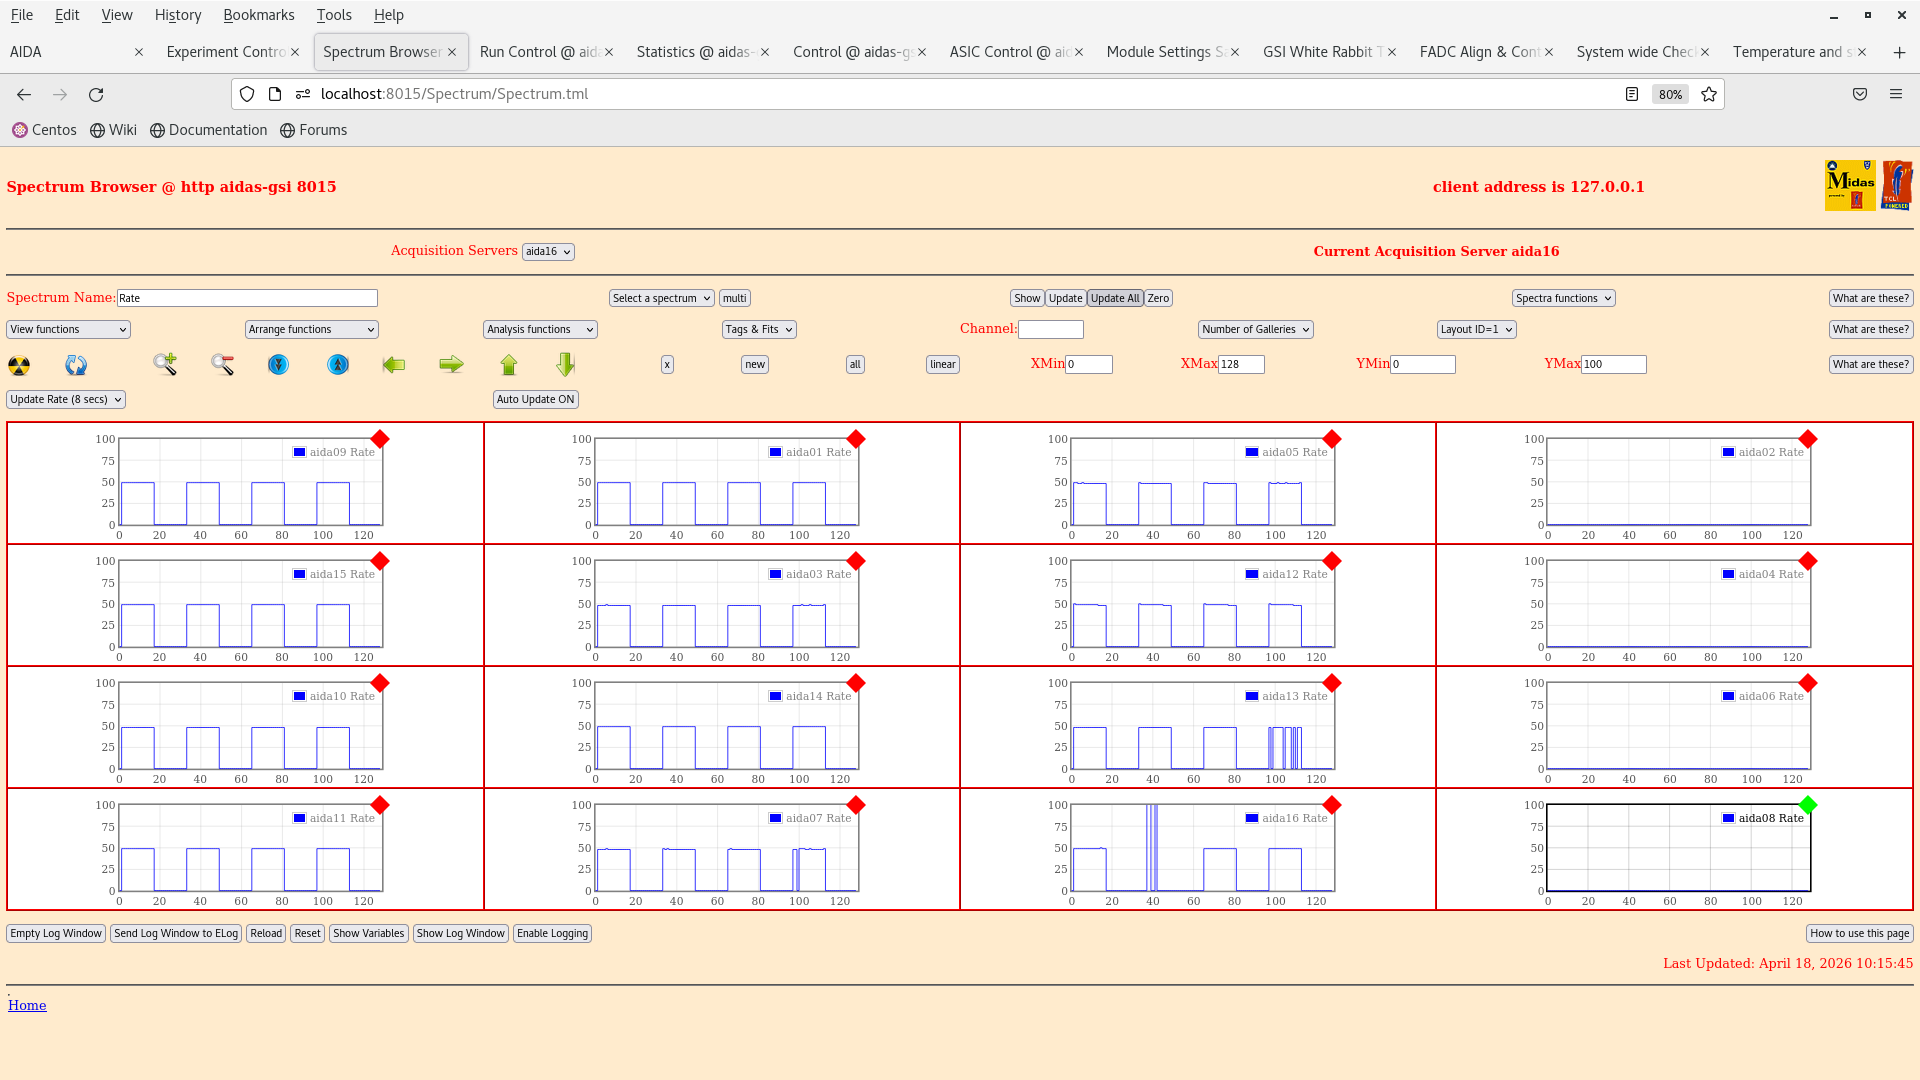Expand the Update Rate (8 secs) dropdown
This screenshot has height=1080, width=1920.
click(x=66, y=399)
